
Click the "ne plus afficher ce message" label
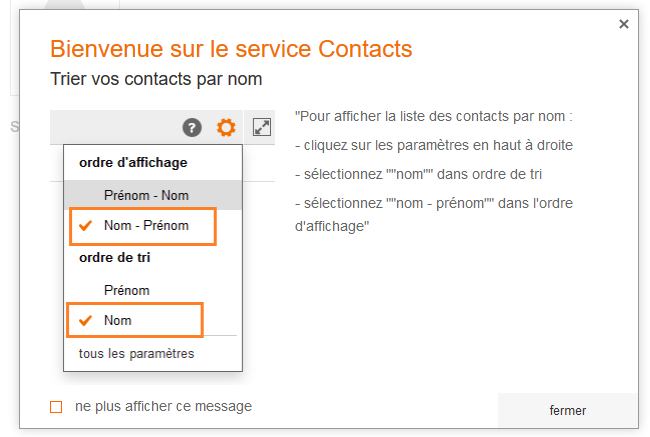click(x=163, y=406)
